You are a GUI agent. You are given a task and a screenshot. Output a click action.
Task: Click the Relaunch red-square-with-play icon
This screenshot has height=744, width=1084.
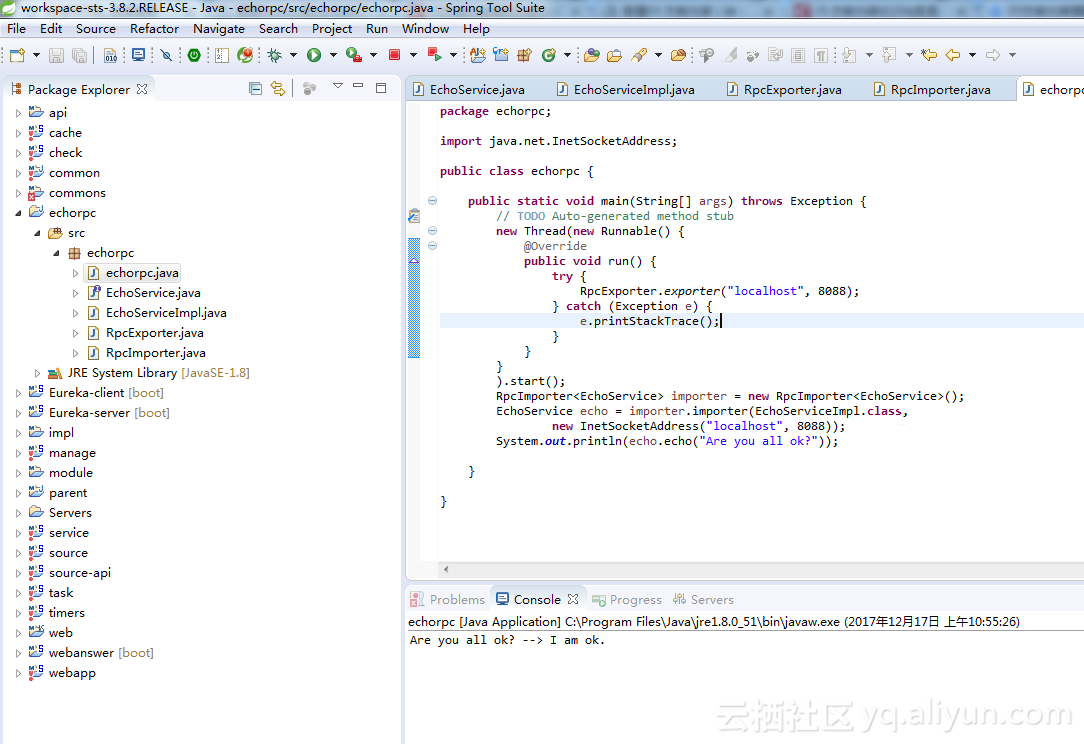point(434,55)
